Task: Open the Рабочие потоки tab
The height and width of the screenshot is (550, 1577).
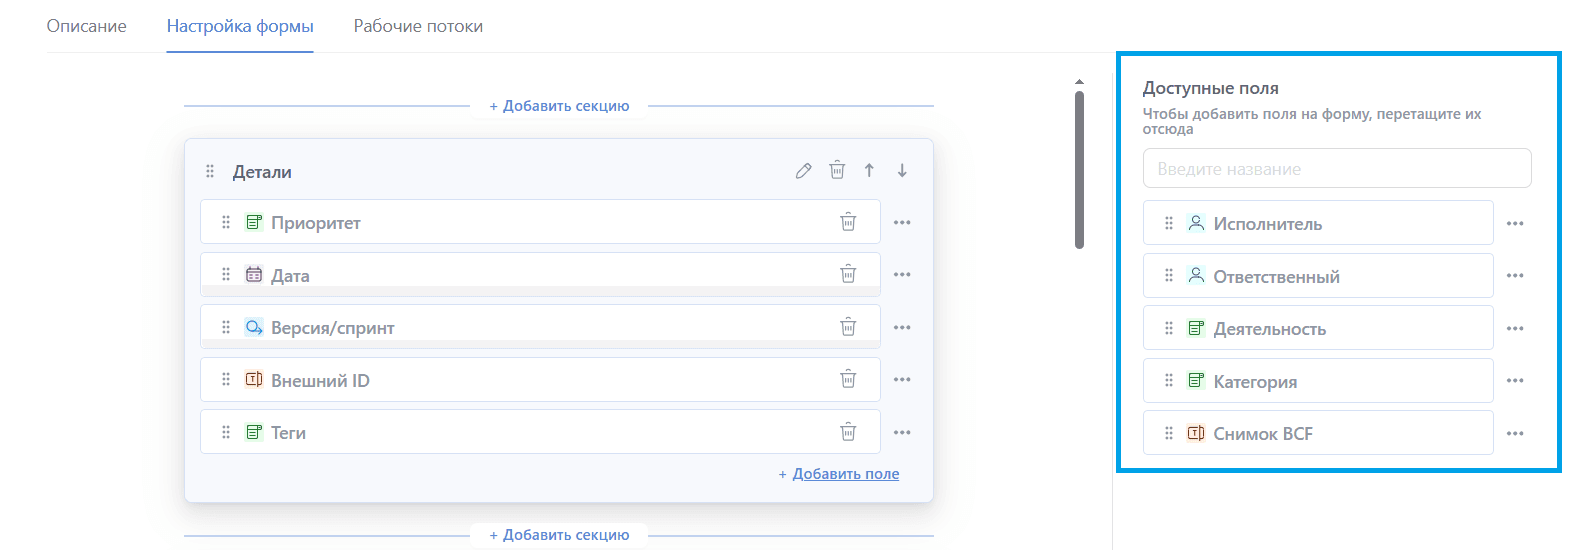Action: coord(418,26)
